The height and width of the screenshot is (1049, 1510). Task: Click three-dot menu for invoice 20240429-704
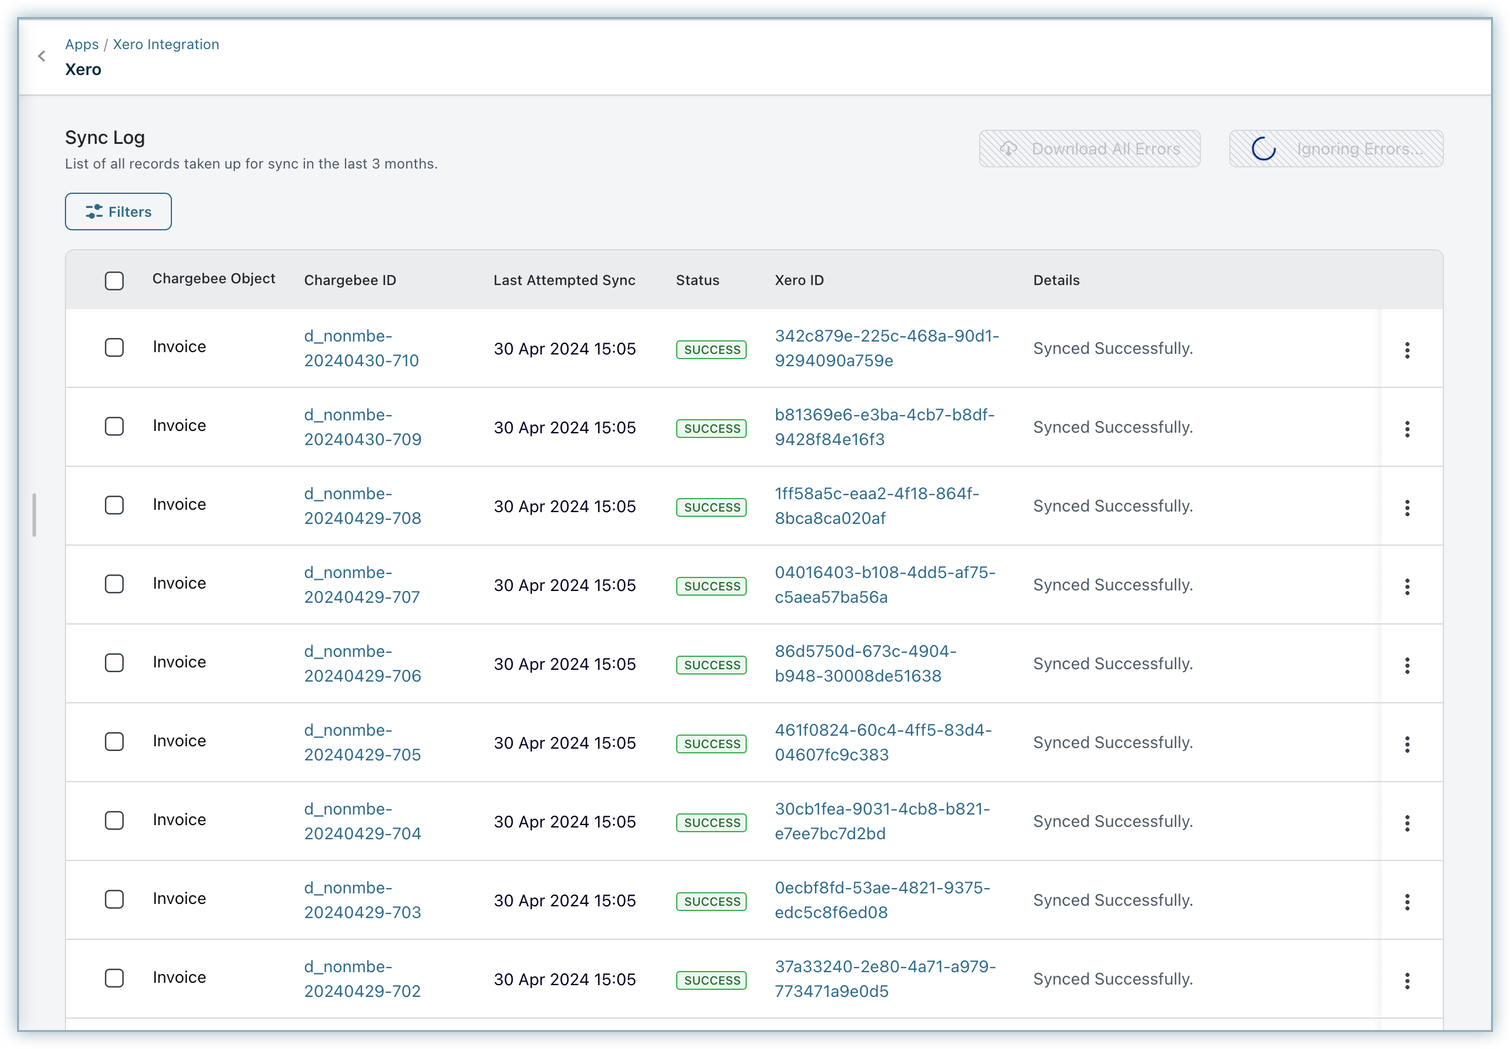[x=1406, y=823]
